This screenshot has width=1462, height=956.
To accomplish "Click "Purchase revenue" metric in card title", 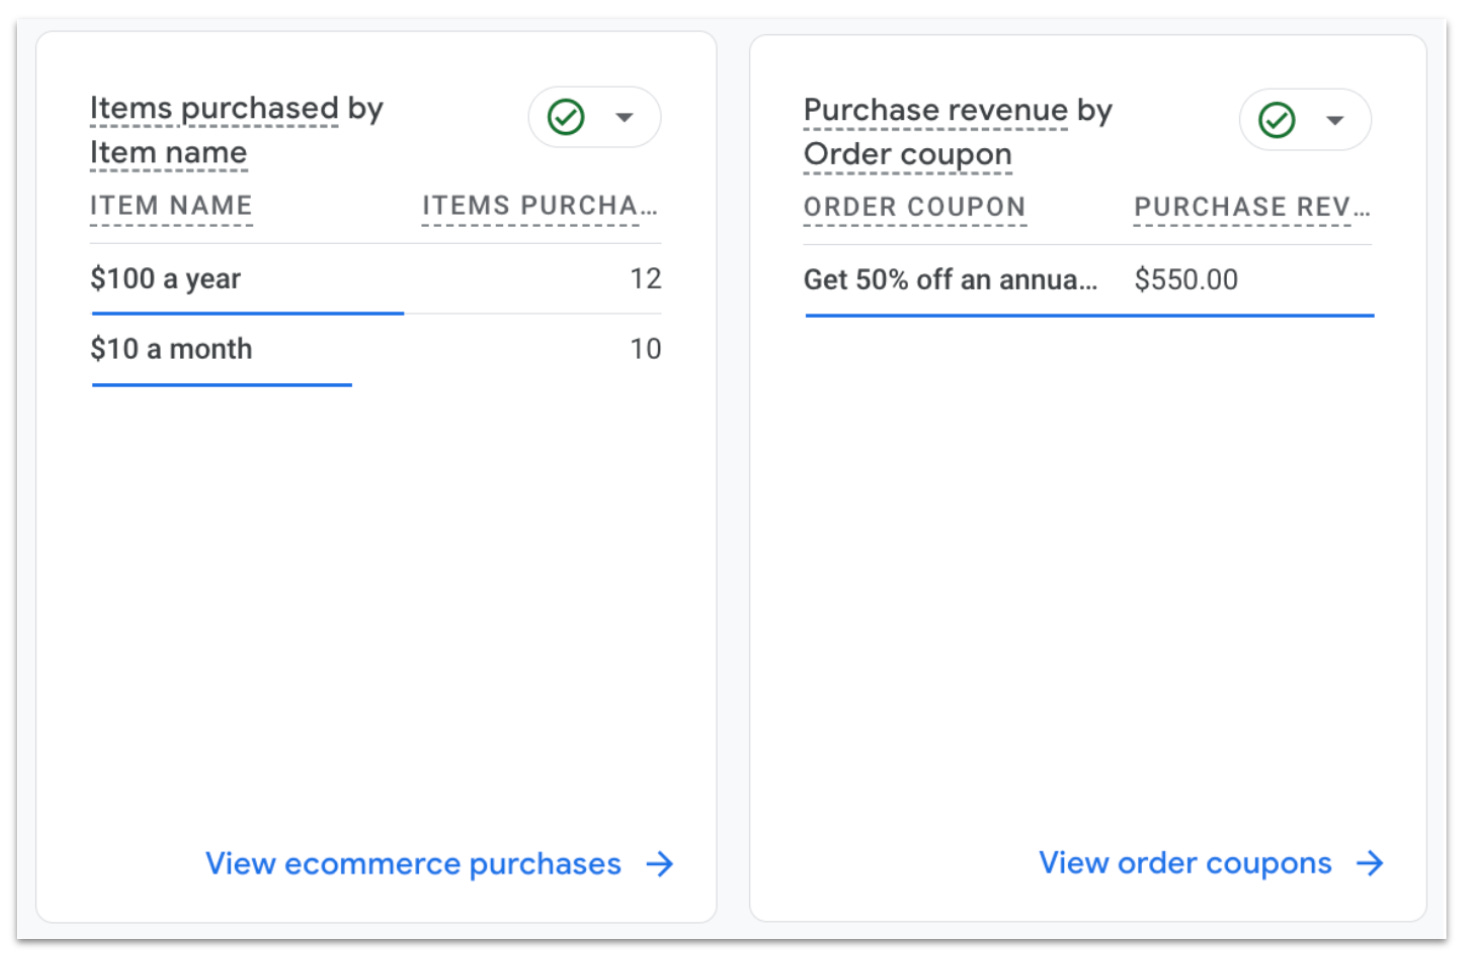I will [x=935, y=110].
